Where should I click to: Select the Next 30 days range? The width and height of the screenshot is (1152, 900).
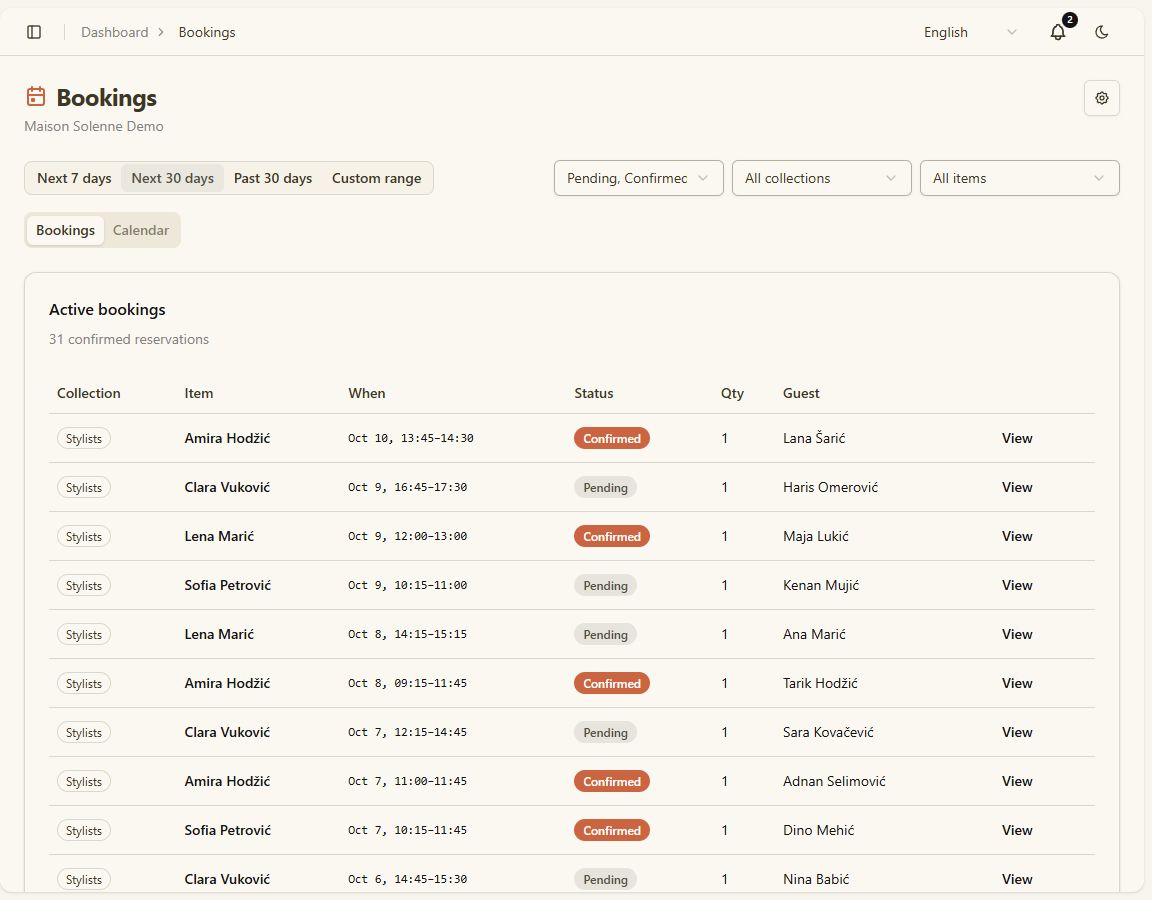(x=173, y=178)
